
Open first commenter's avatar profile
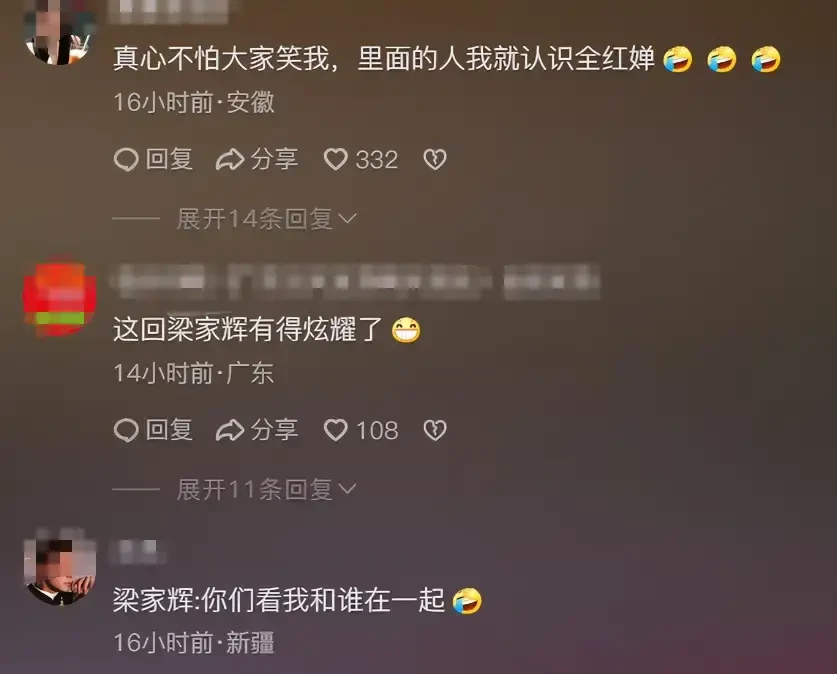click(59, 33)
